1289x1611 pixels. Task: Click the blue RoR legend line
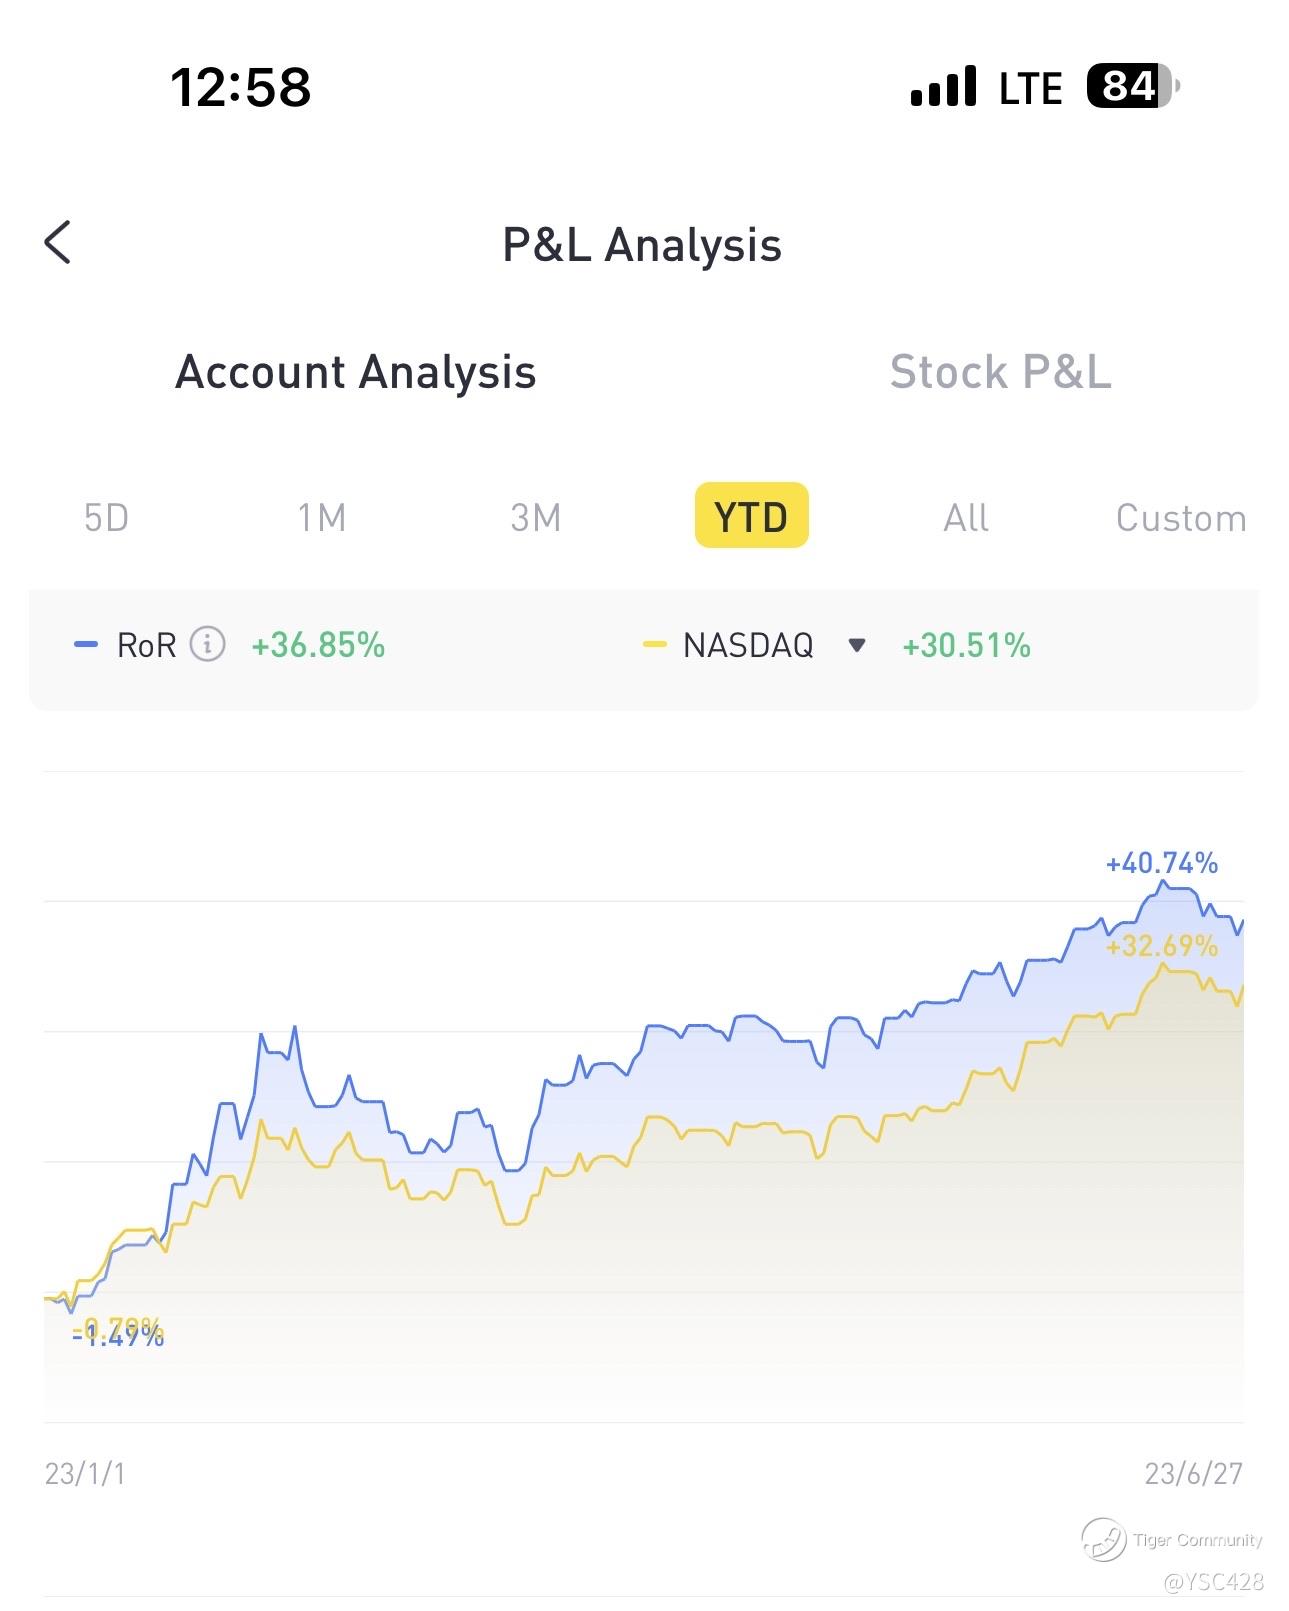pos(86,645)
